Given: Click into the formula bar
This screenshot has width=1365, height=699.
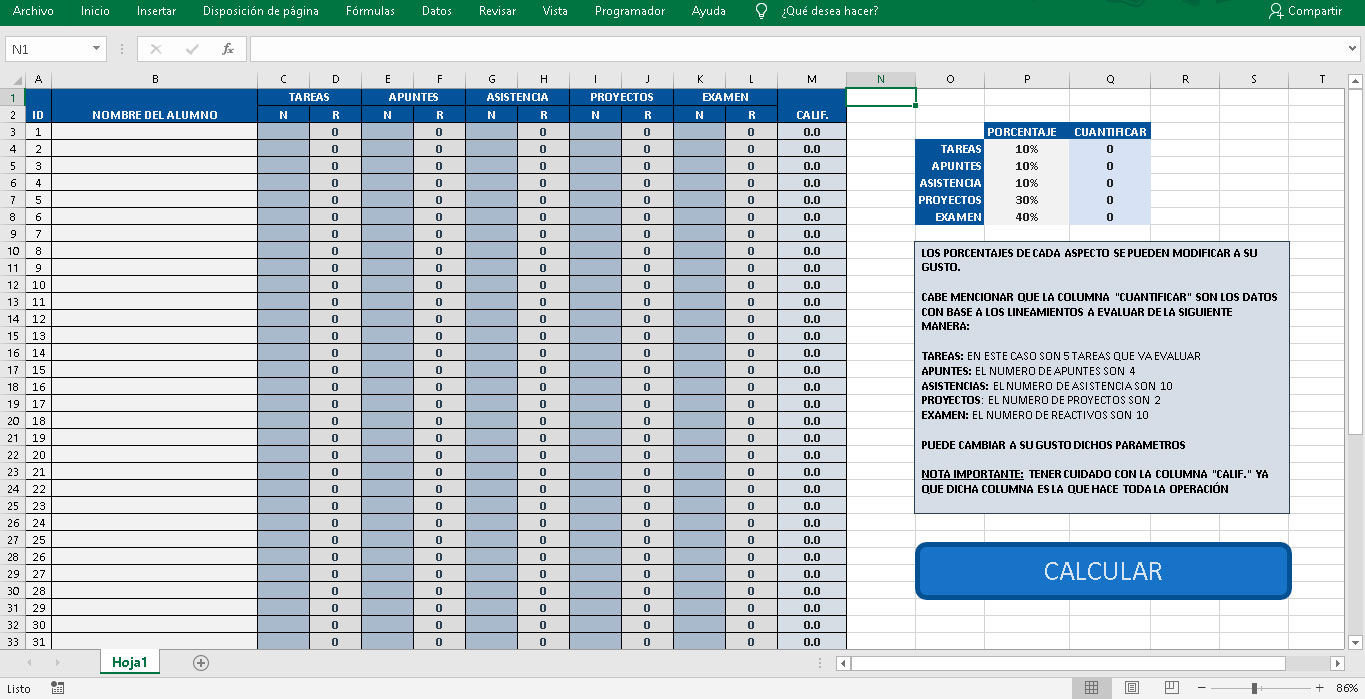Looking at the screenshot, I should (798, 49).
